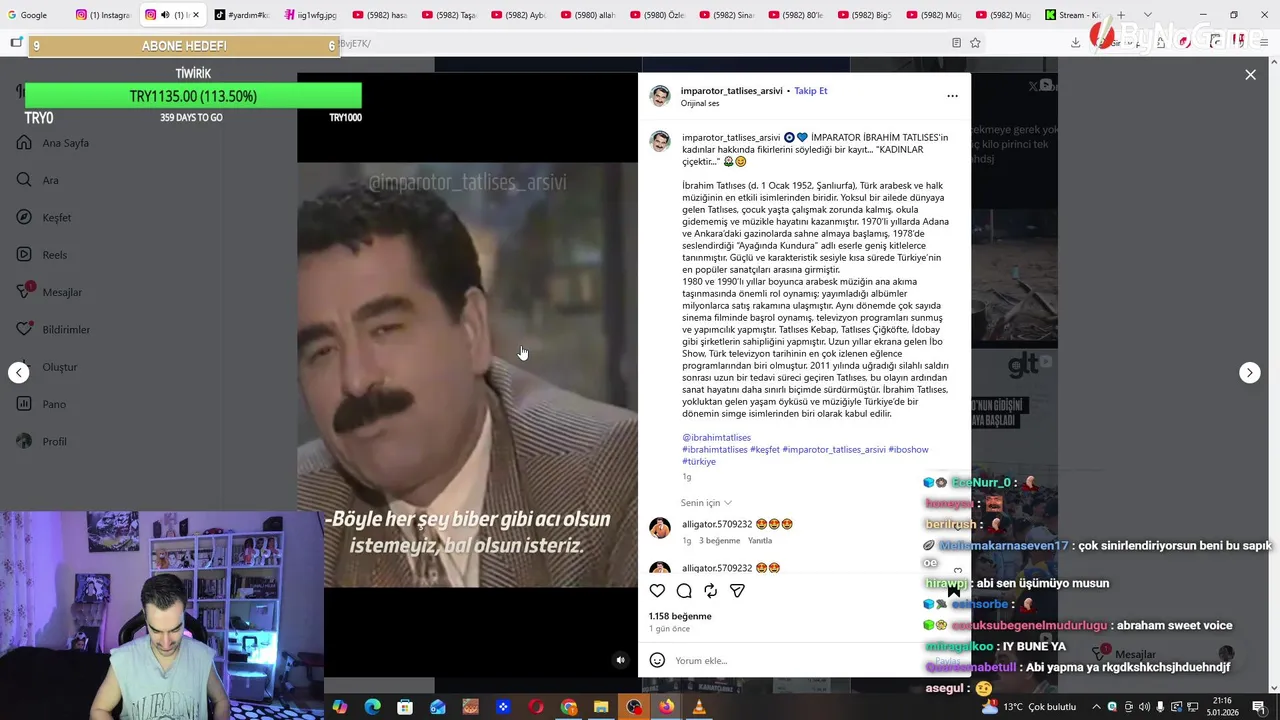Open Pano dashboard in sidebar
The image size is (1280, 720).
point(41,404)
